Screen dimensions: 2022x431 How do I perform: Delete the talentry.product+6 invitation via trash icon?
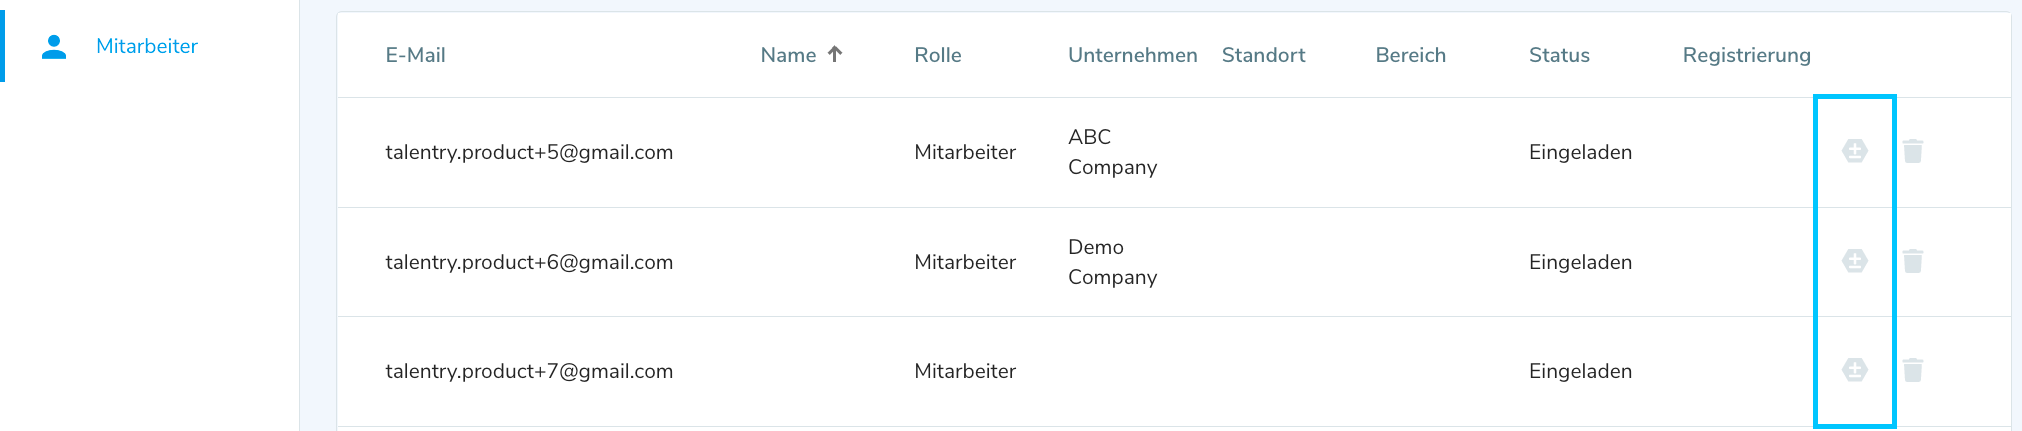[1912, 261]
